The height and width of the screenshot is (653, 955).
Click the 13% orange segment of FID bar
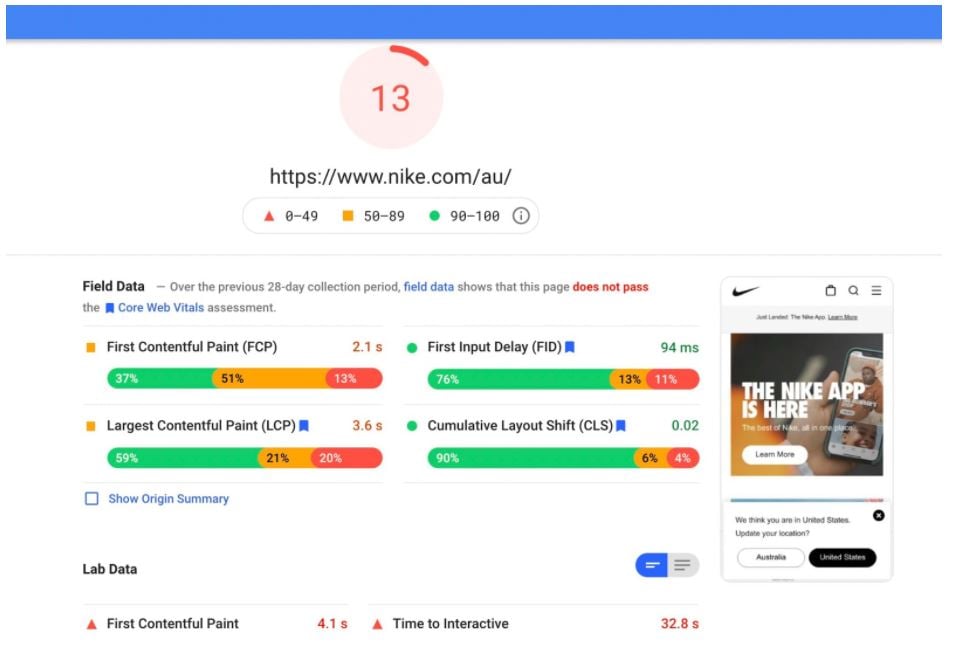(x=629, y=379)
